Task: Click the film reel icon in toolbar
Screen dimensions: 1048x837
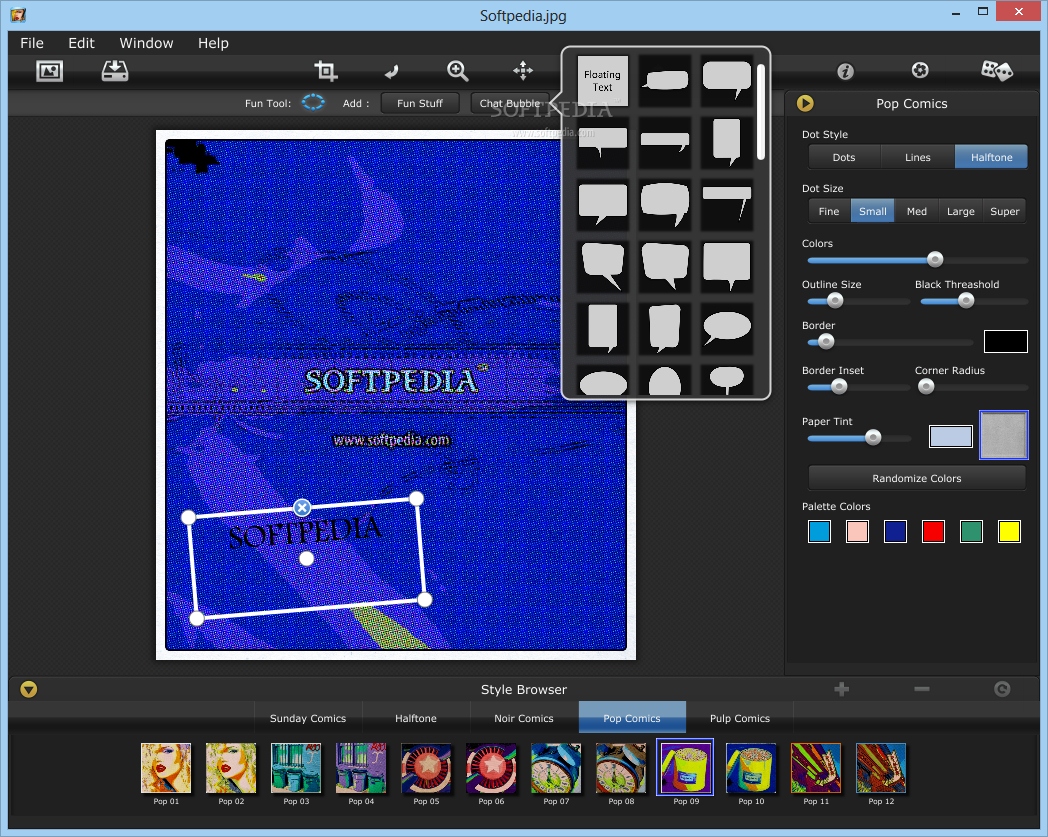Action: [920, 70]
